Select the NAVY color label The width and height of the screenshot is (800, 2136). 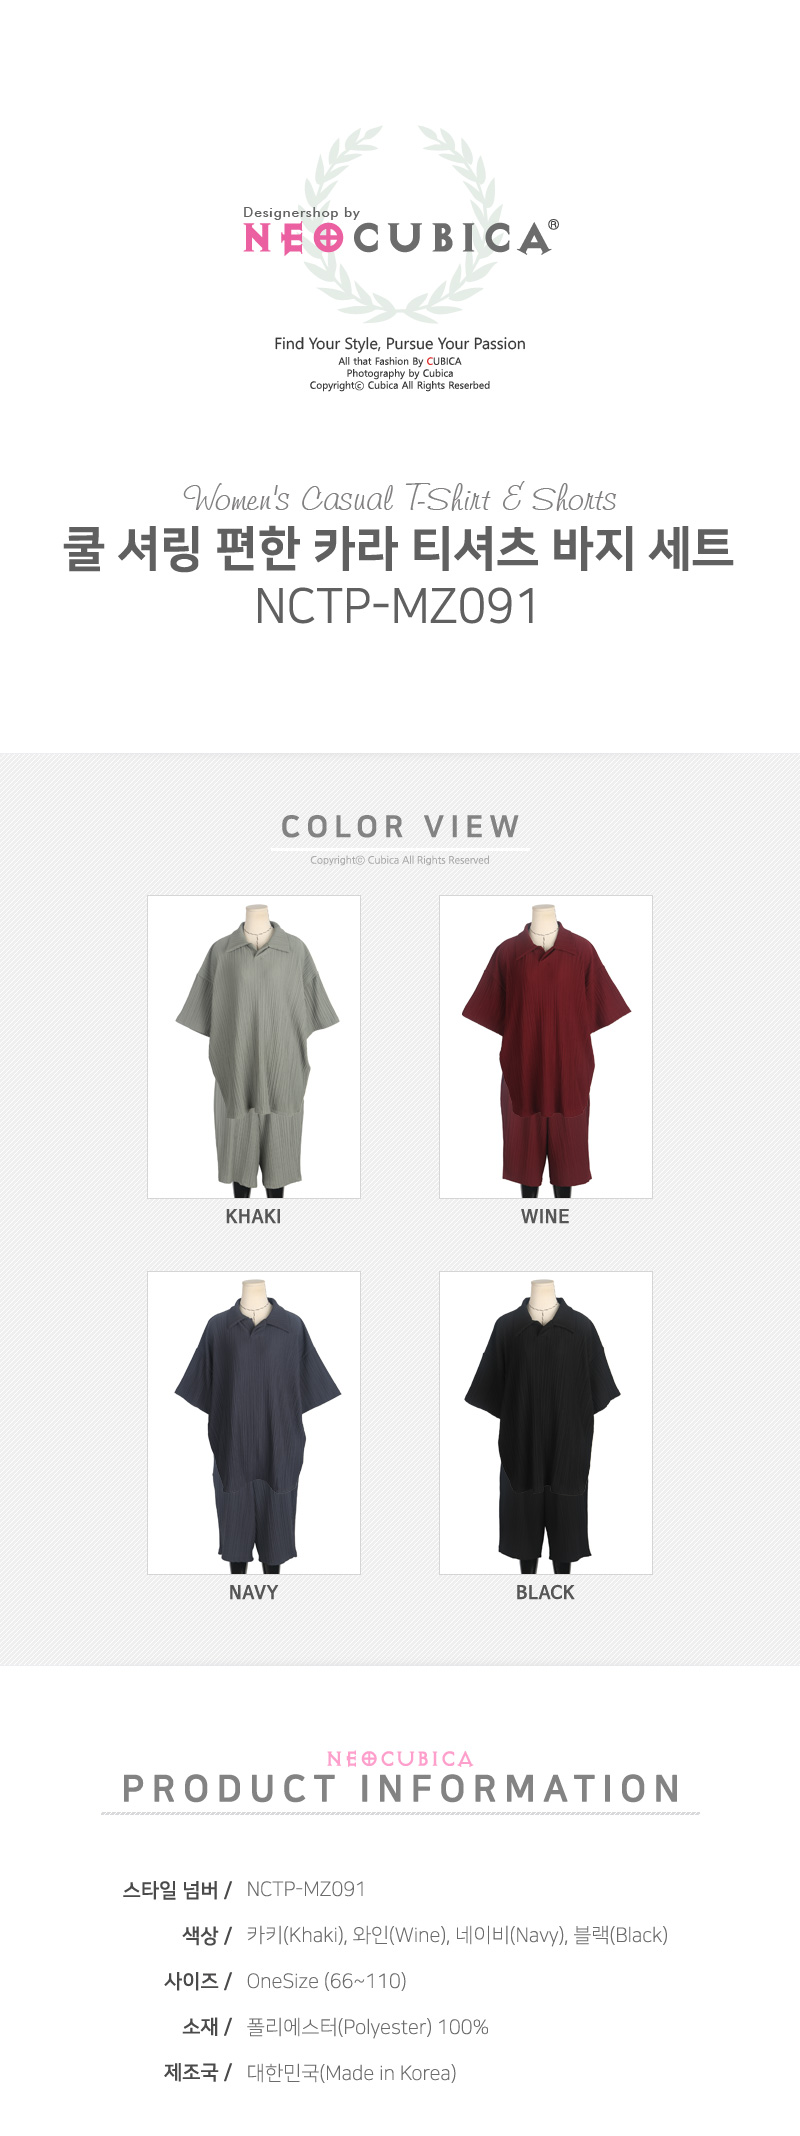[253, 1593]
